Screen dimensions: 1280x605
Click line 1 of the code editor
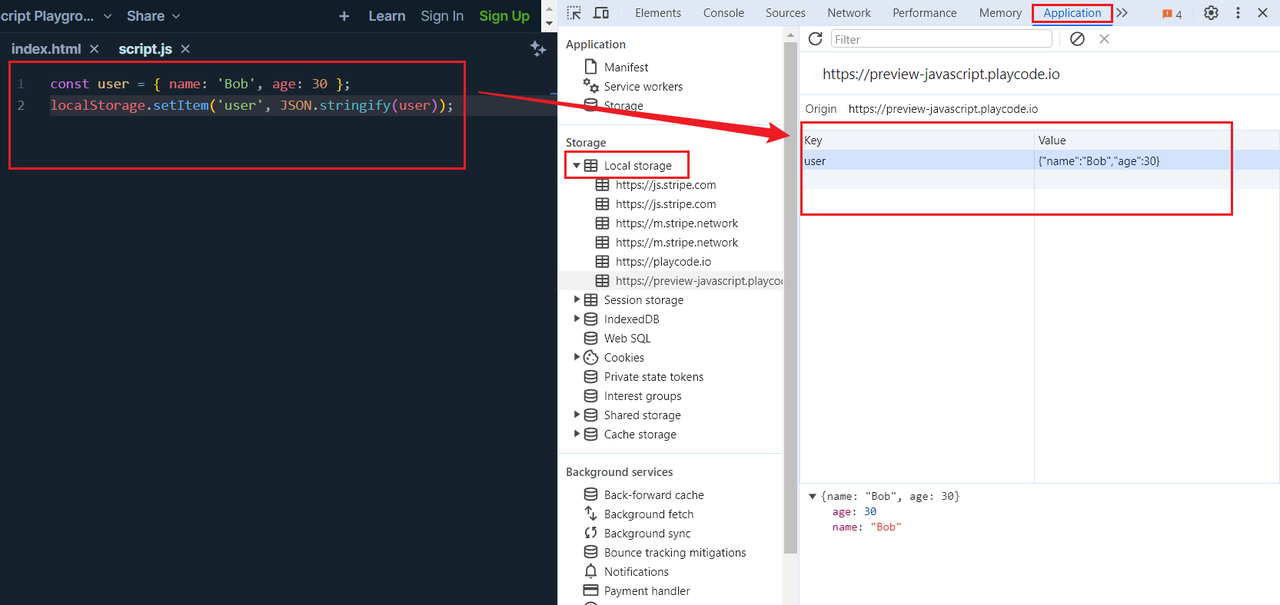200,84
